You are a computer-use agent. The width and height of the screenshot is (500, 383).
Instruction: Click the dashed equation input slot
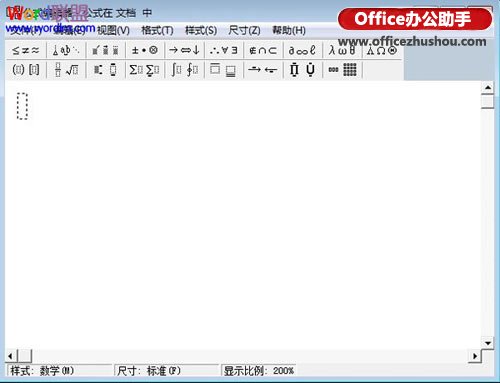(x=22, y=106)
